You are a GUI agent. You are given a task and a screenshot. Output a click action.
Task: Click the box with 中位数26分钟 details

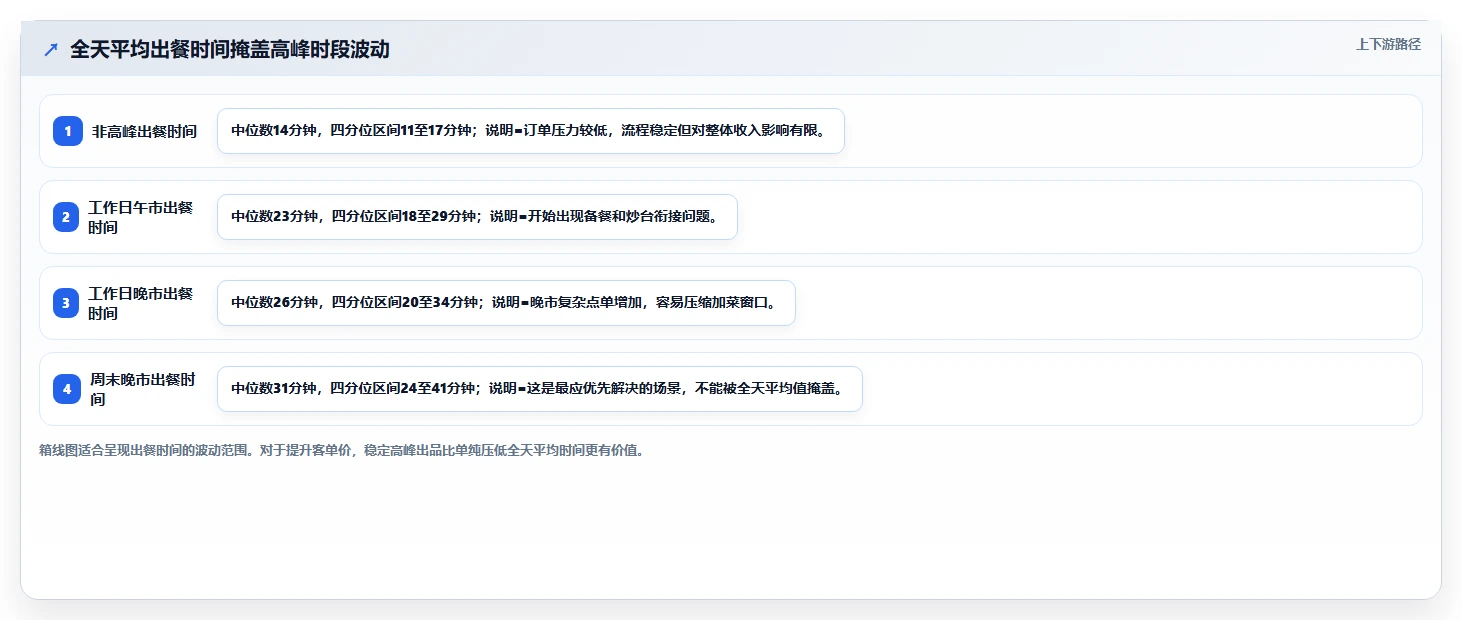[x=506, y=303]
